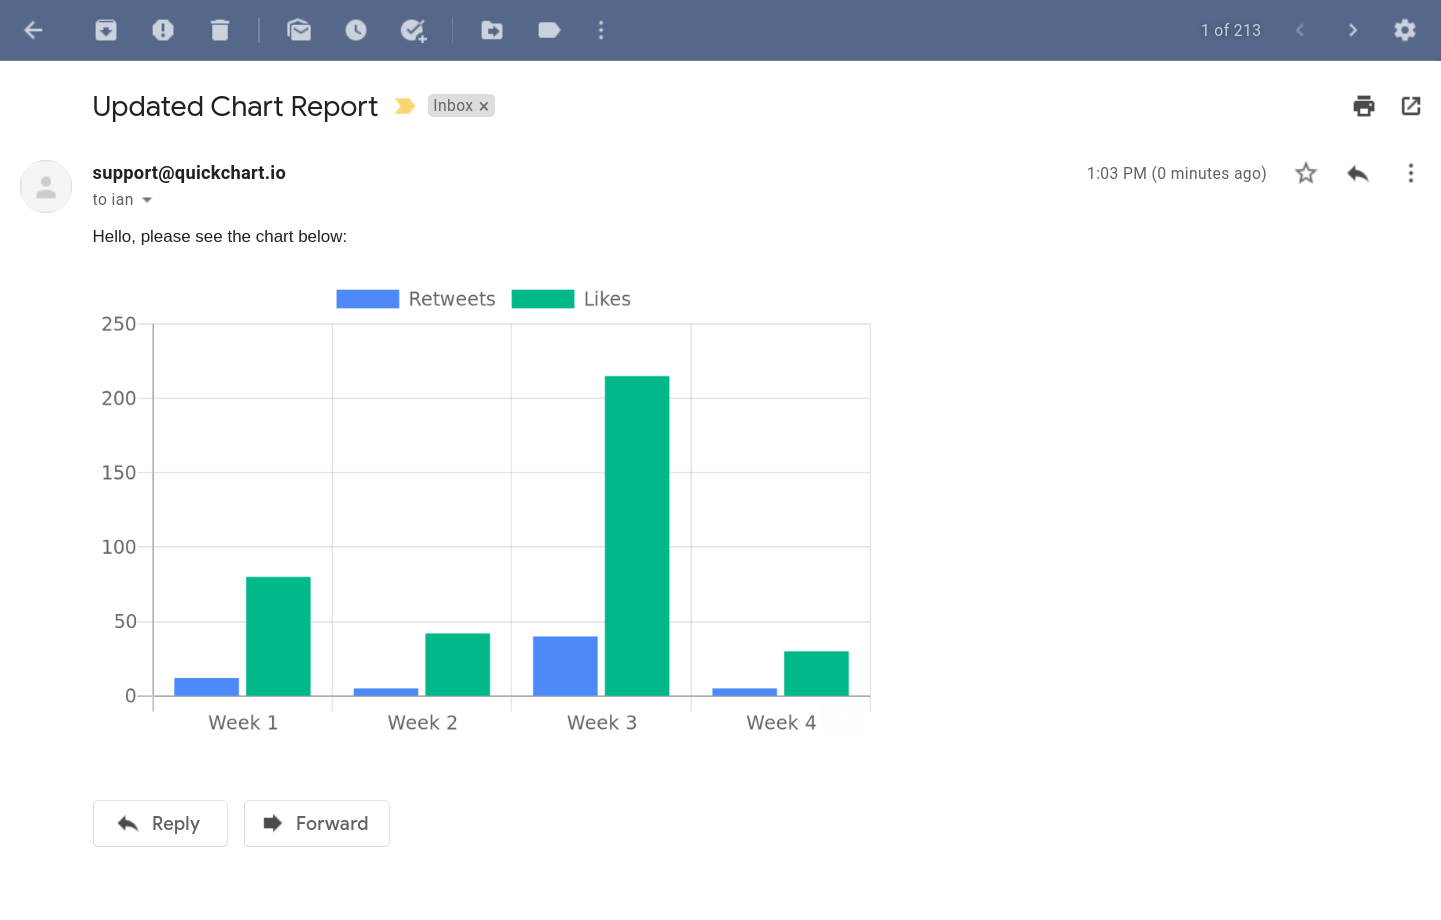Add this email to Tasks
This screenshot has width=1441, height=920.
(x=413, y=30)
